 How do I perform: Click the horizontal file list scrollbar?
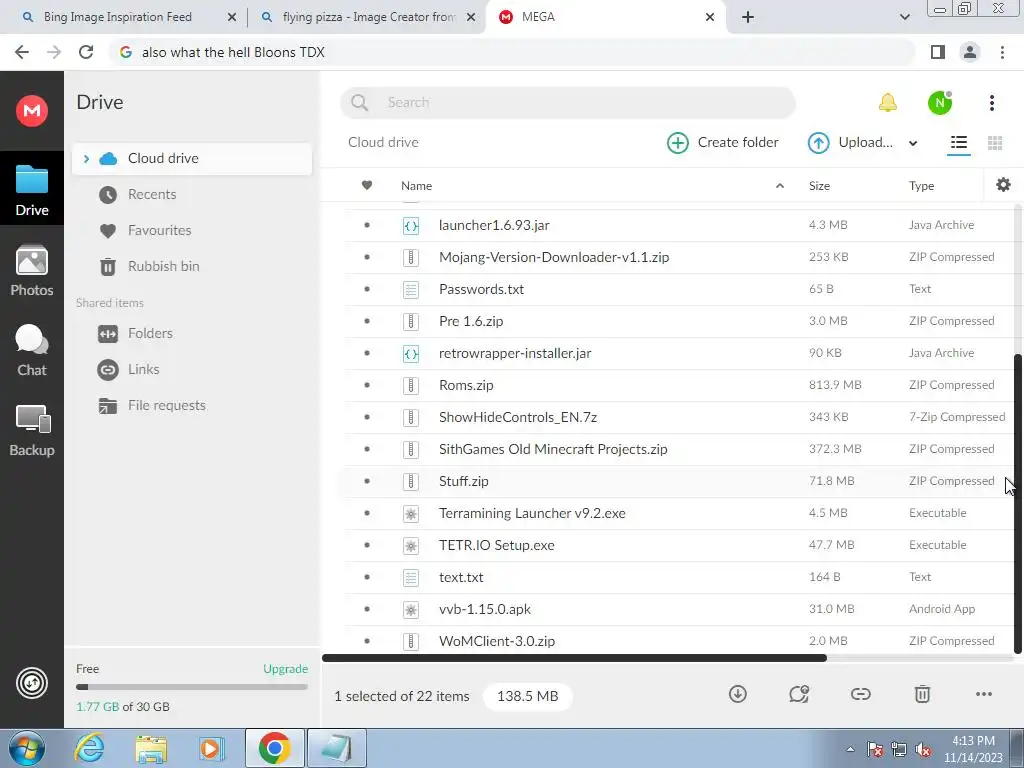coord(574,658)
